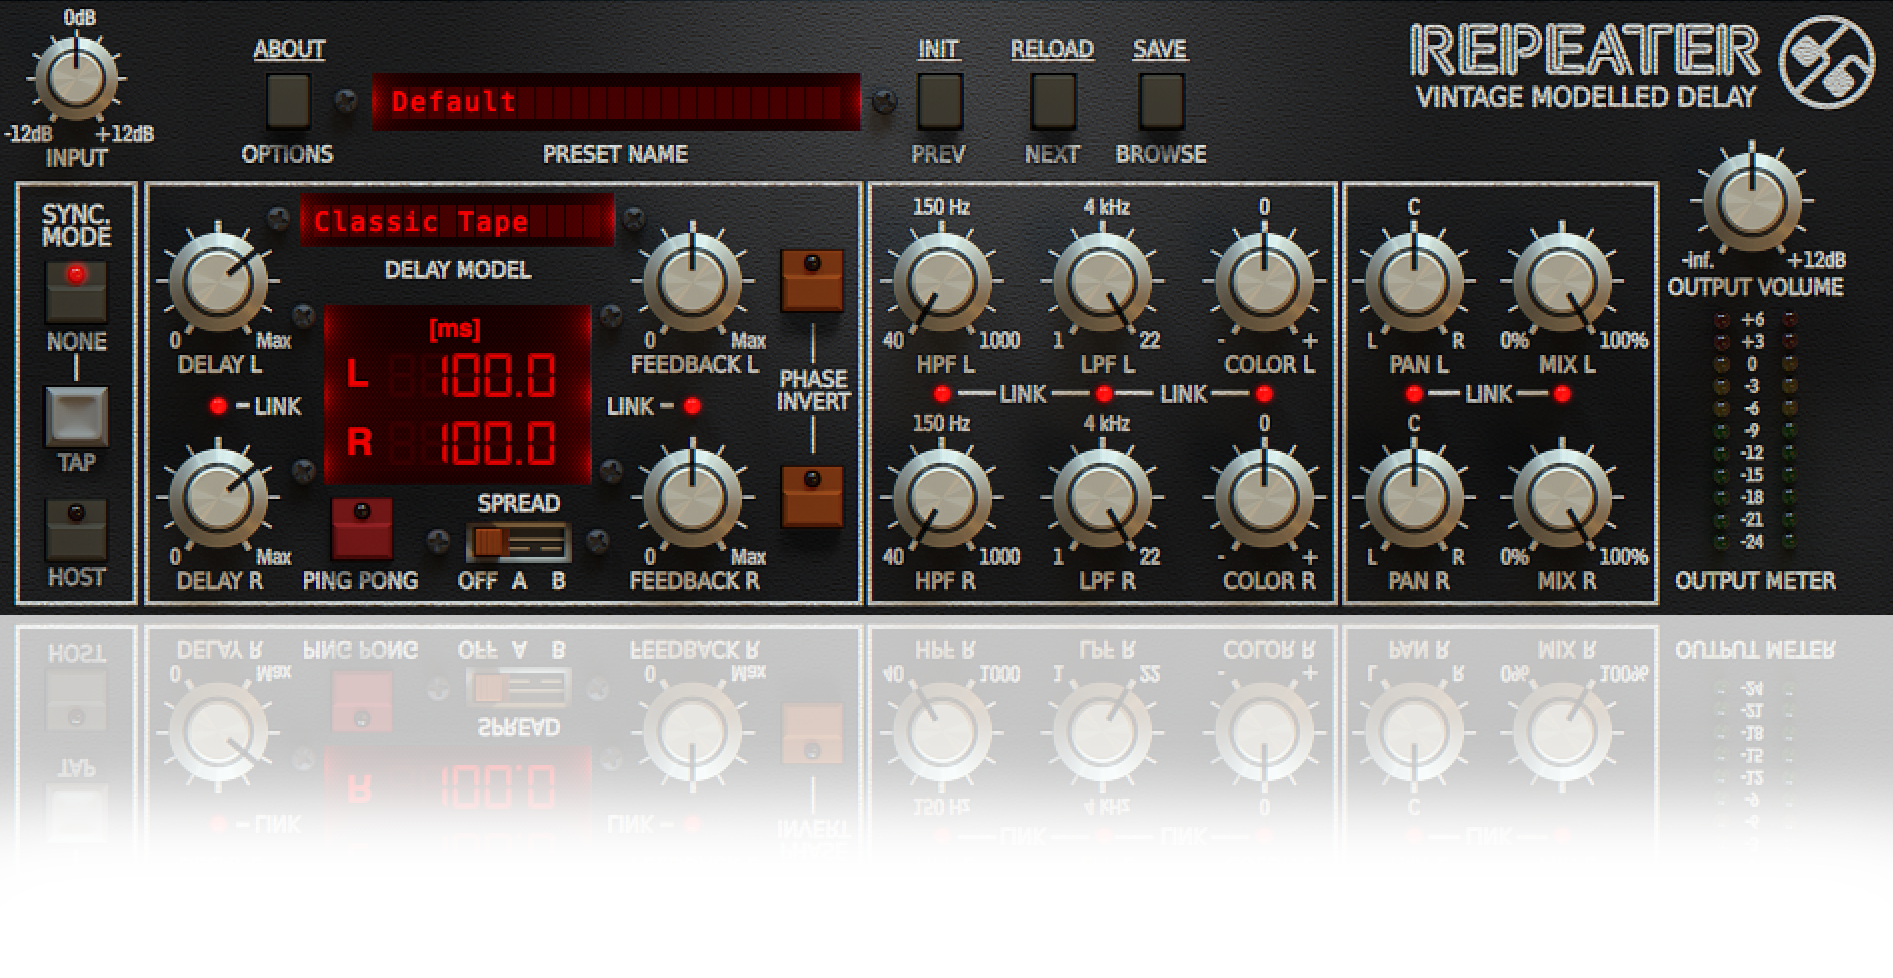The width and height of the screenshot is (1893, 978).
Task: Click the Feedback L knob
Action: 693,282
